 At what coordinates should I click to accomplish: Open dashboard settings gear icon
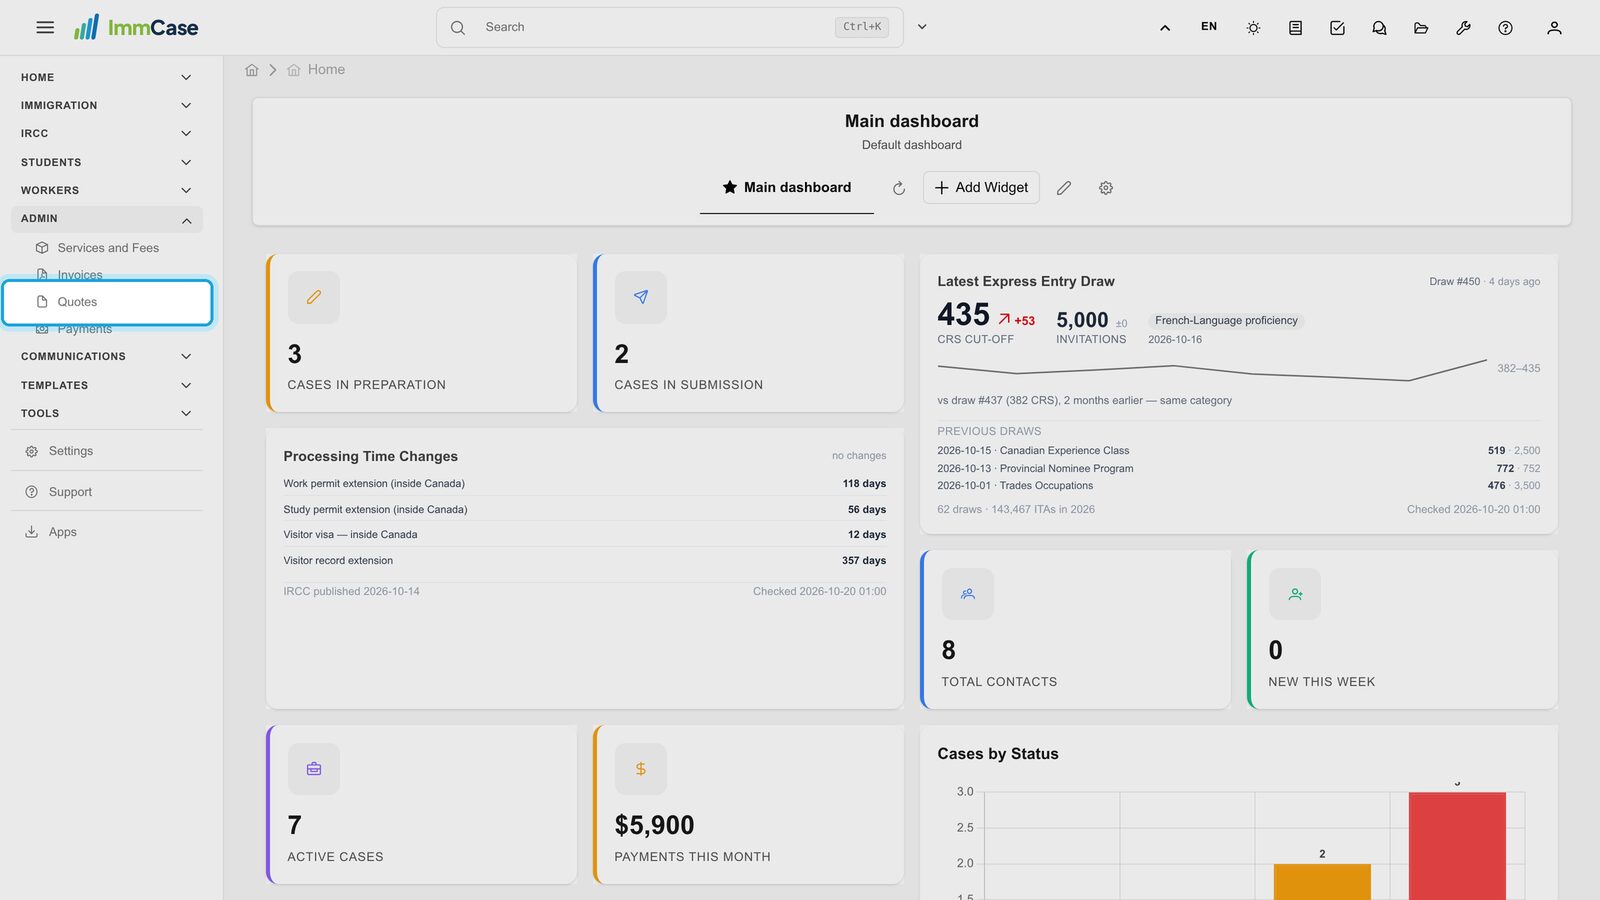coord(1106,188)
